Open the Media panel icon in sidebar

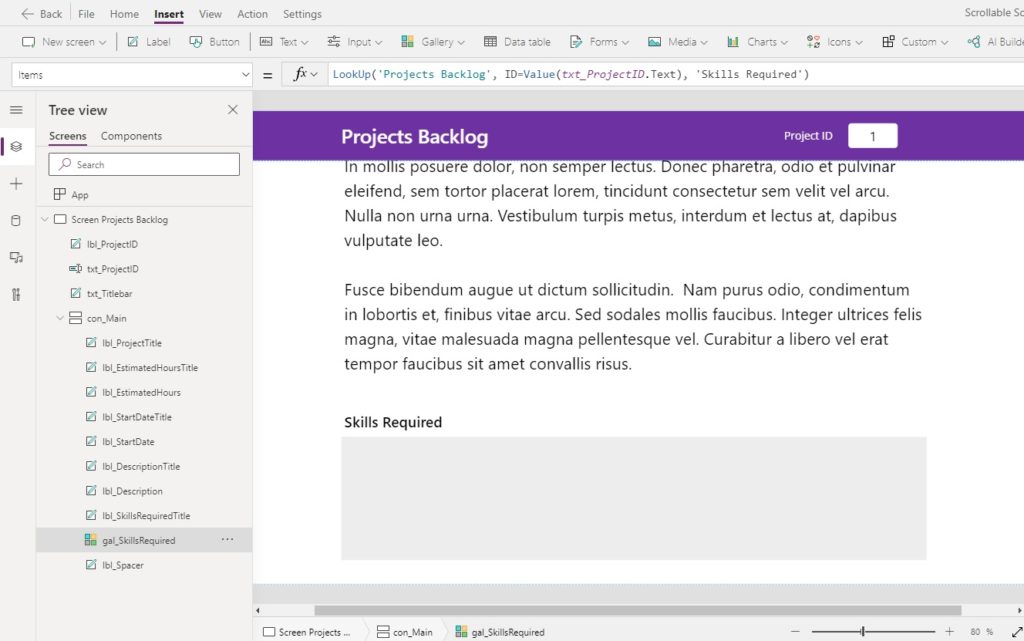click(x=16, y=256)
